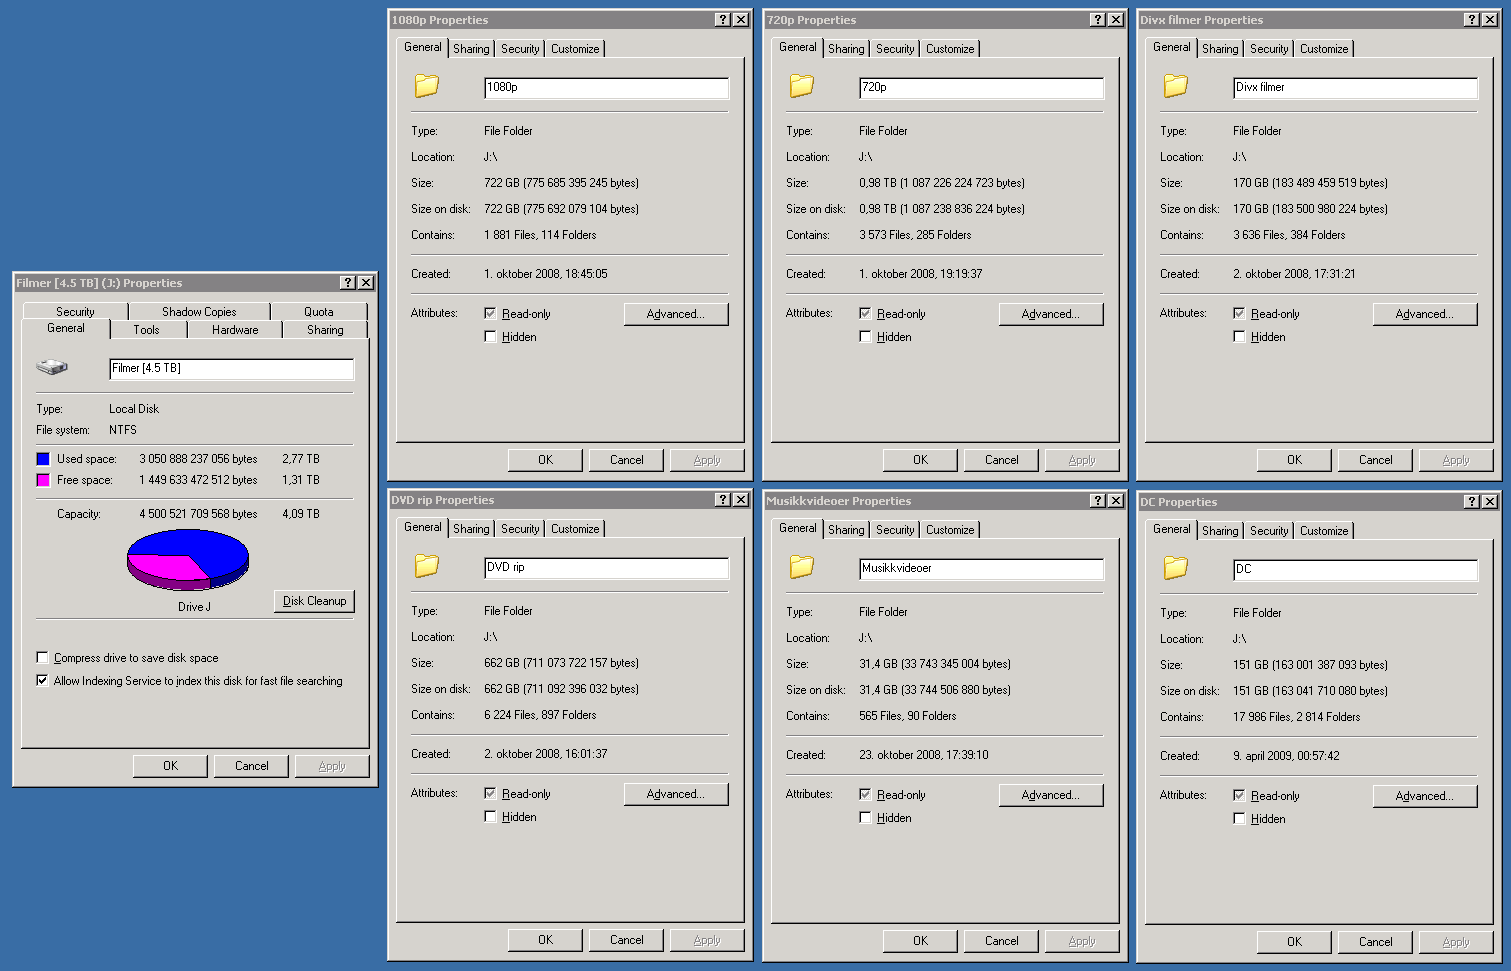Toggle Read-only in DVD rip Properties

point(490,793)
